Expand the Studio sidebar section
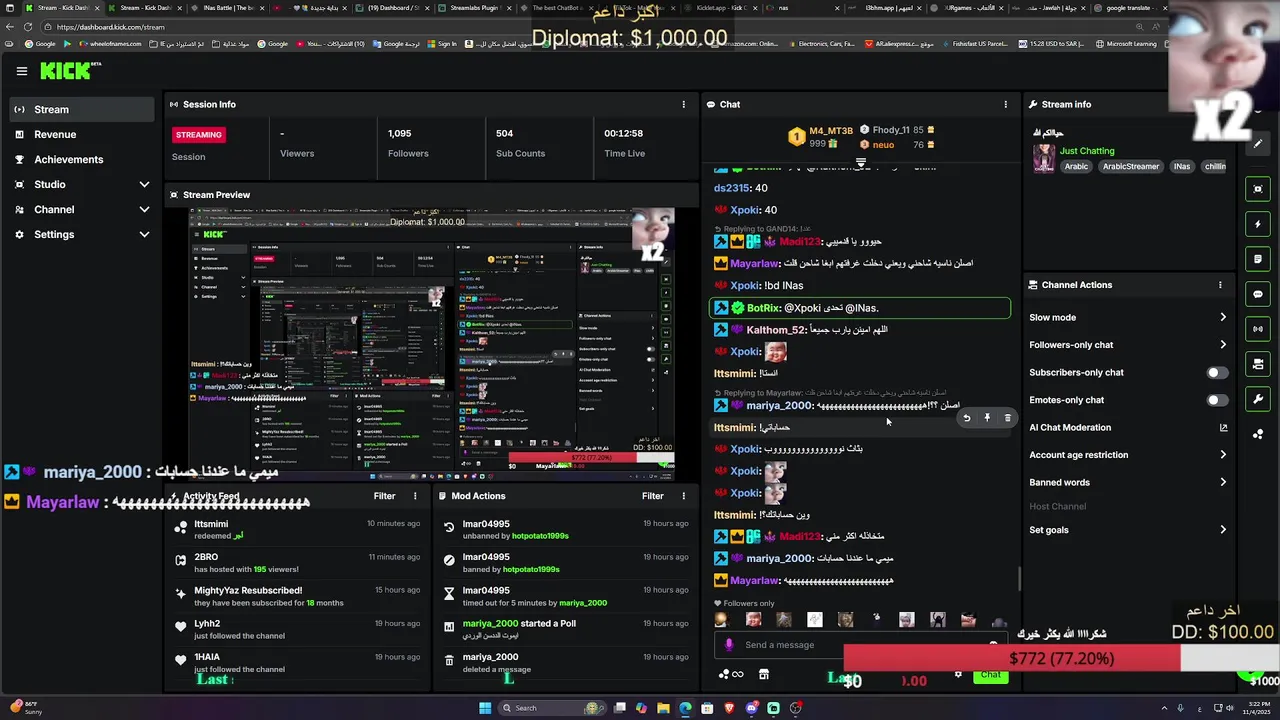Image resolution: width=1280 pixels, height=720 pixels. pos(82,184)
